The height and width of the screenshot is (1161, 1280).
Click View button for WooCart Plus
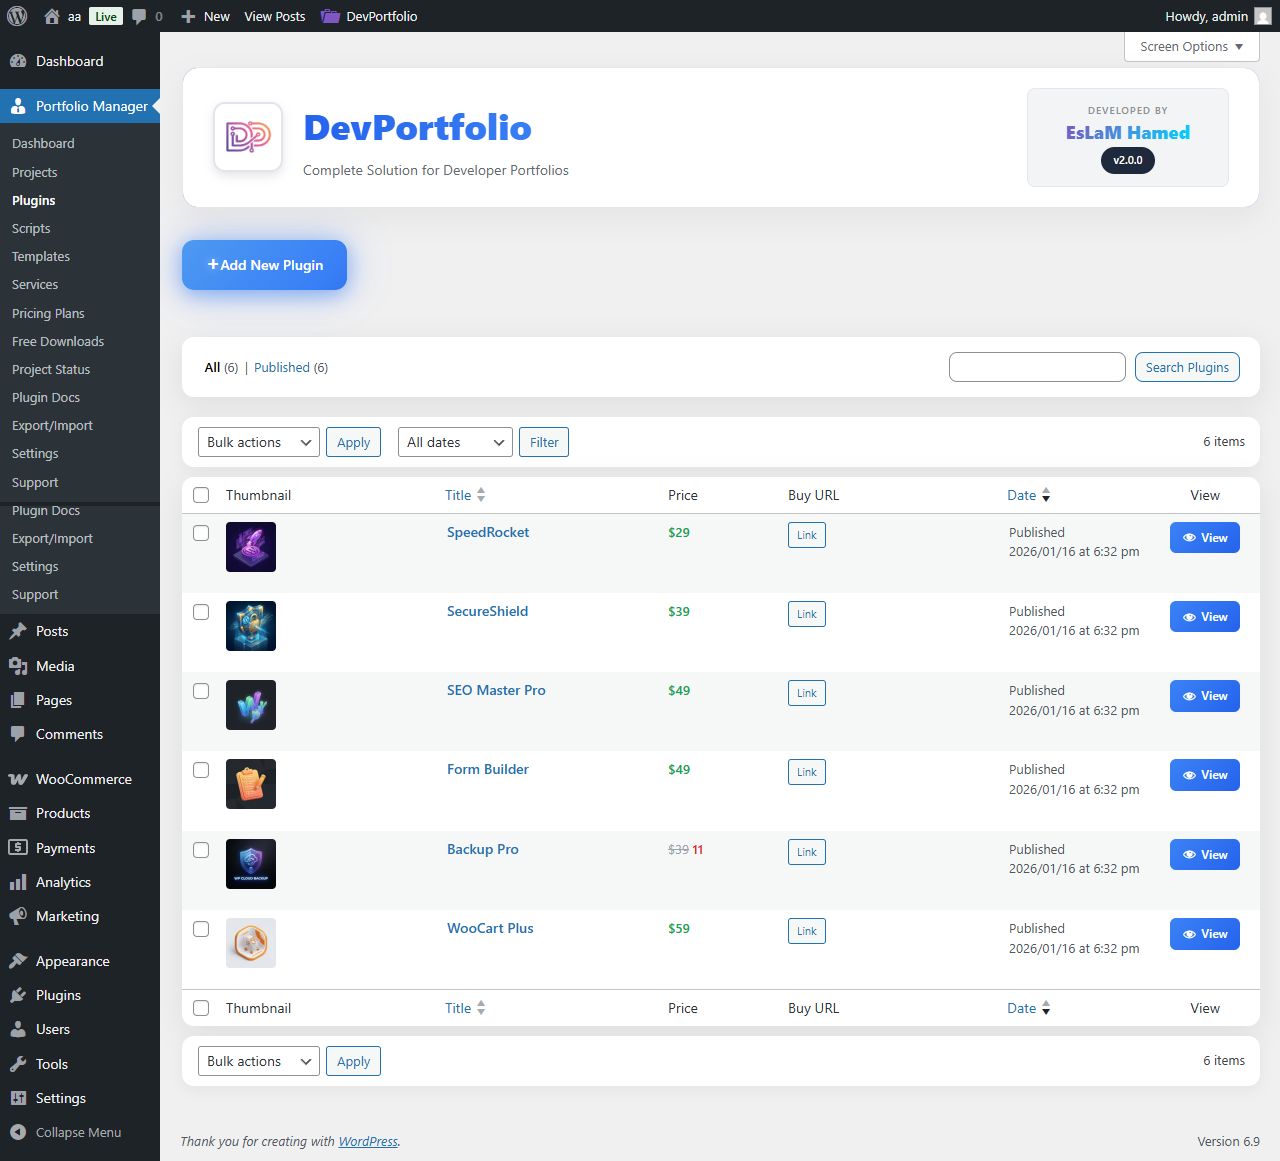coord(1205,934)
